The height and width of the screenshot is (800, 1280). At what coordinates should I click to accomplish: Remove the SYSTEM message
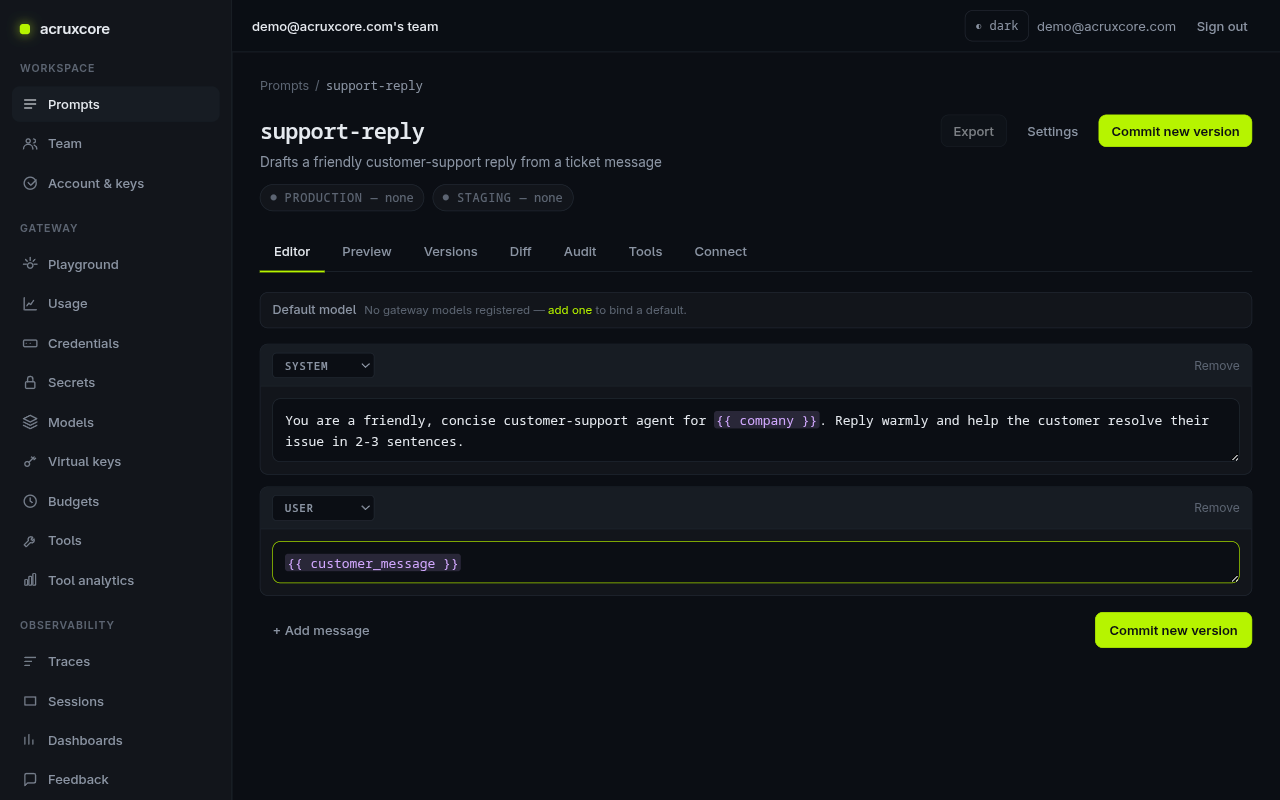coord(1216,366)
